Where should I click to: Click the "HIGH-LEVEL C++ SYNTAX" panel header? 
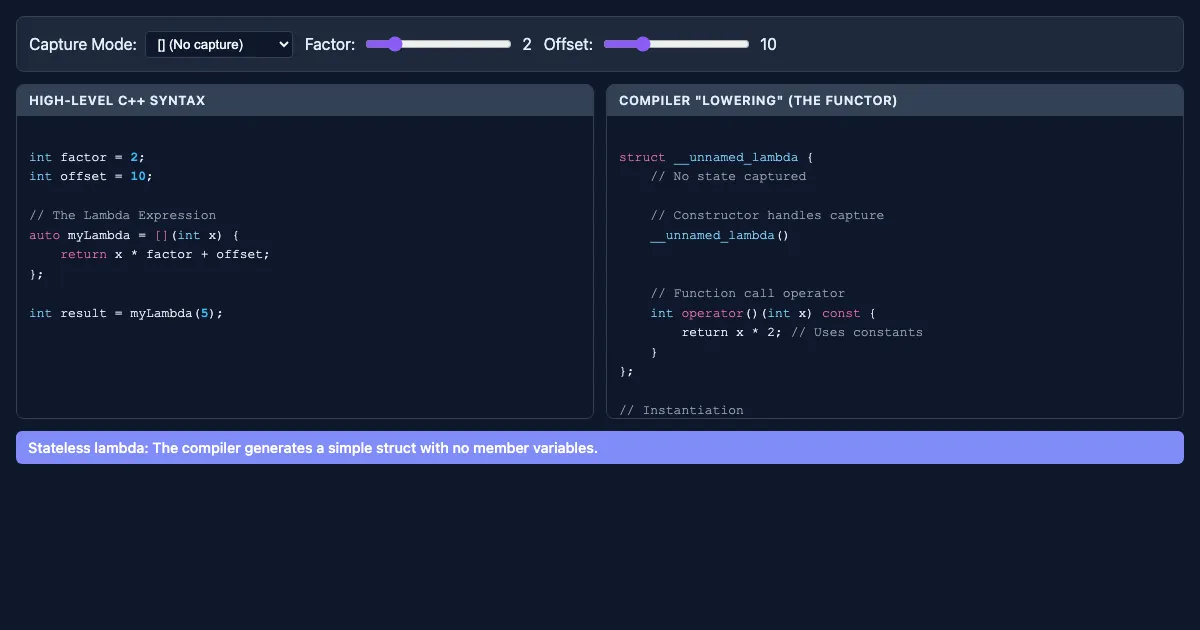pyautogui.click(x=305, y=100)
